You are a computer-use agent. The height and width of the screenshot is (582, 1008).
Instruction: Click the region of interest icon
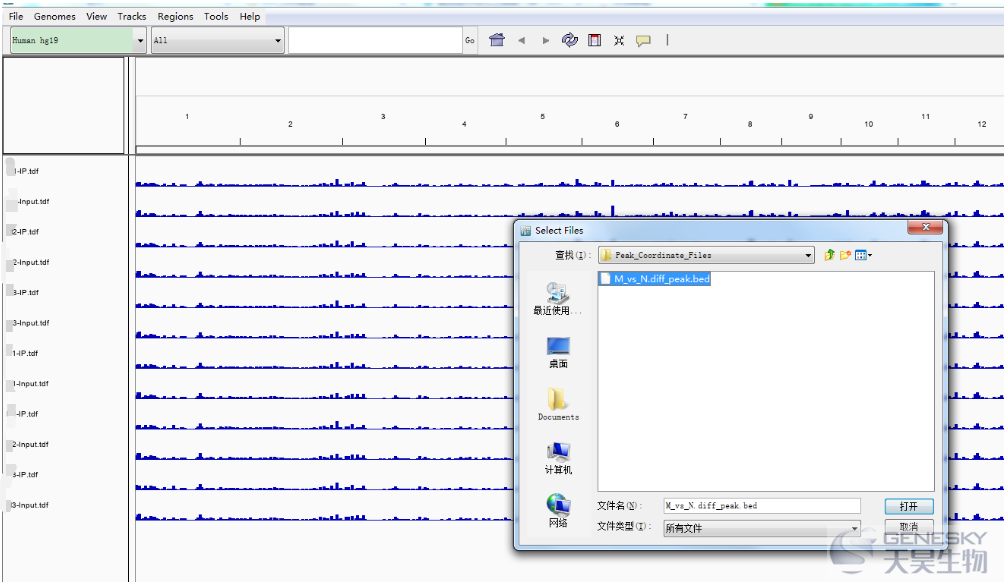595,41
